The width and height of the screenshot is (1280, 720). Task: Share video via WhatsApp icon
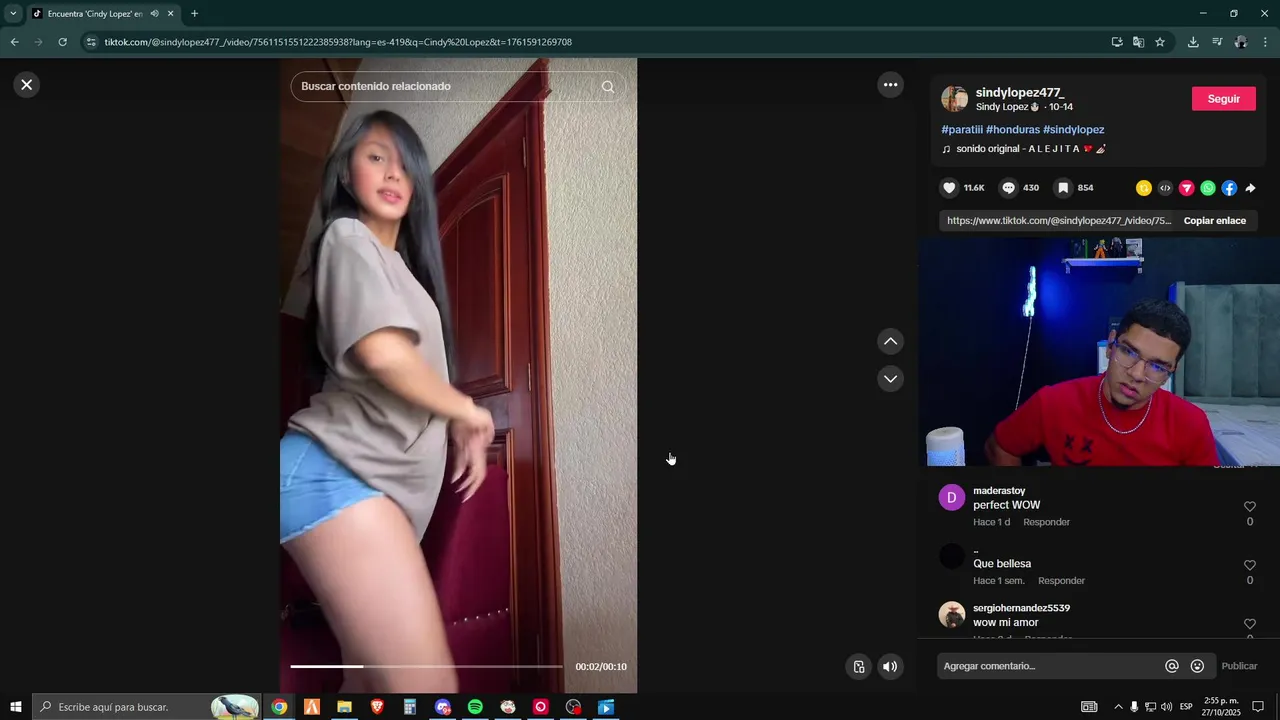tap(1208, 188)
